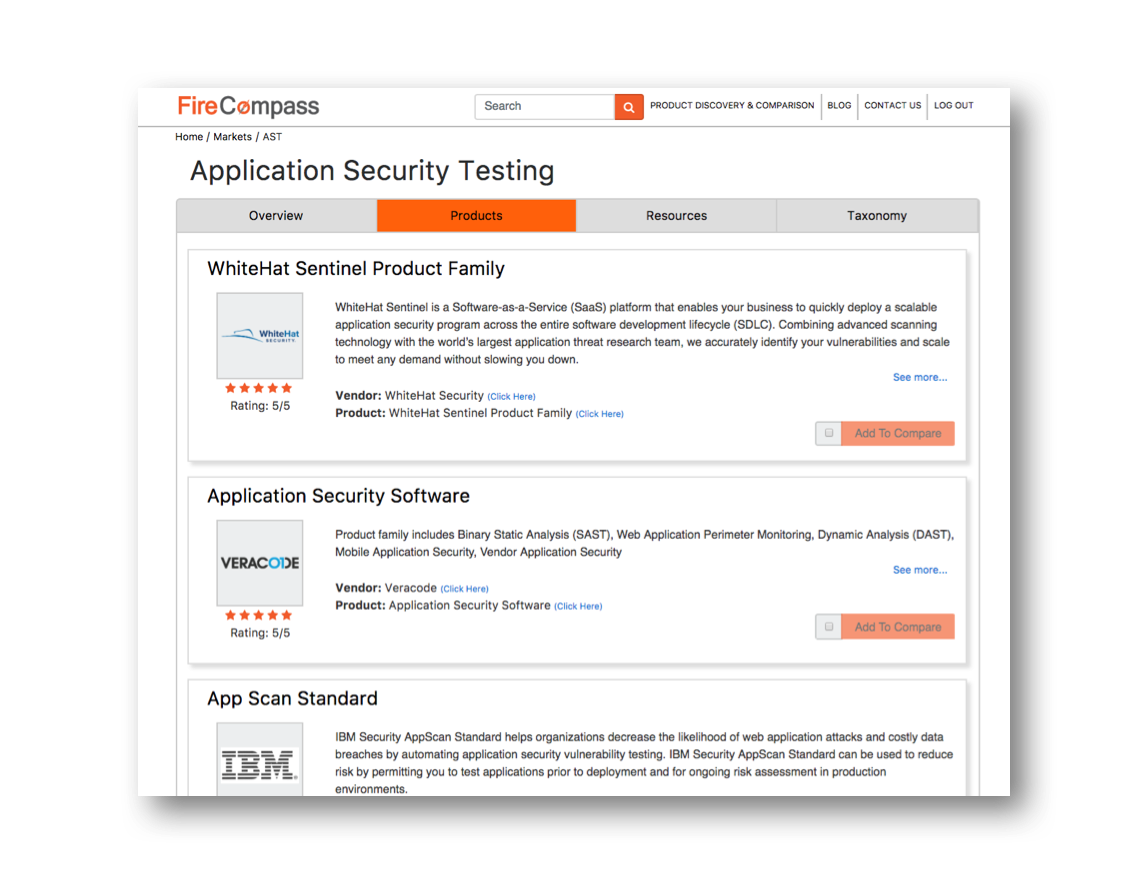
Task: Click the orange search magnifier button
Action: 629,107
